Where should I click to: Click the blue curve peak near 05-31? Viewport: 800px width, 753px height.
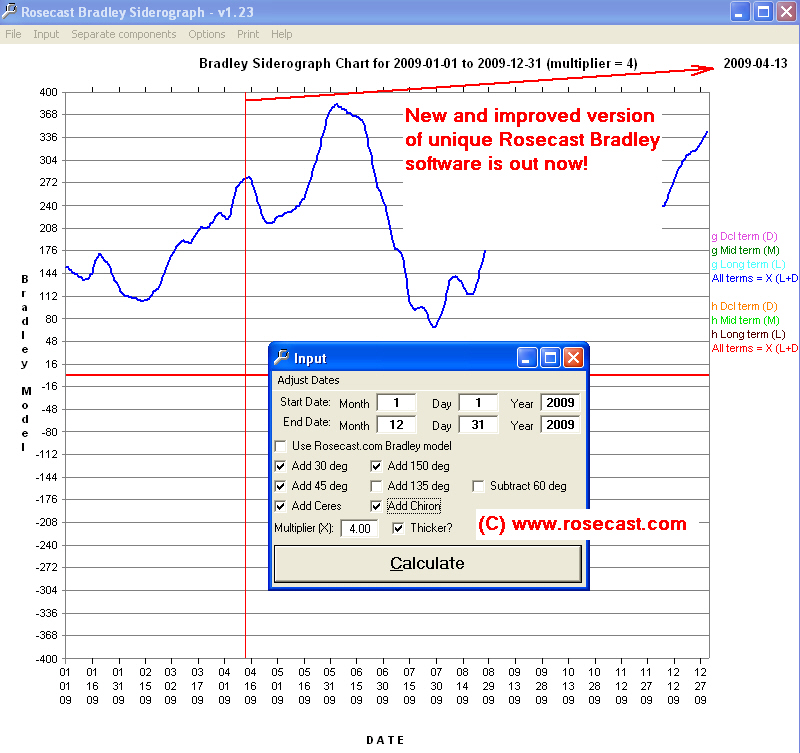pos(336,105)
